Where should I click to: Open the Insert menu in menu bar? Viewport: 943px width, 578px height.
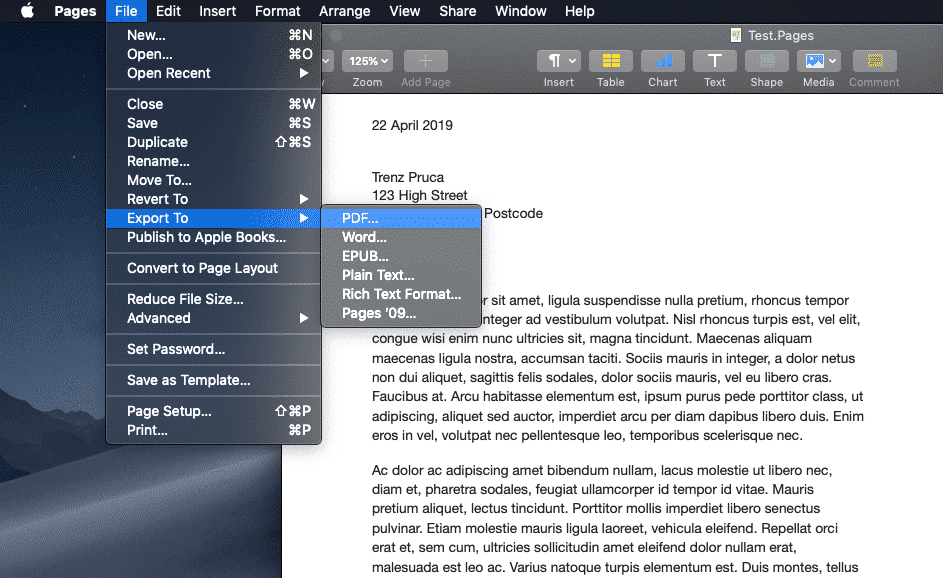click(218, 11)
